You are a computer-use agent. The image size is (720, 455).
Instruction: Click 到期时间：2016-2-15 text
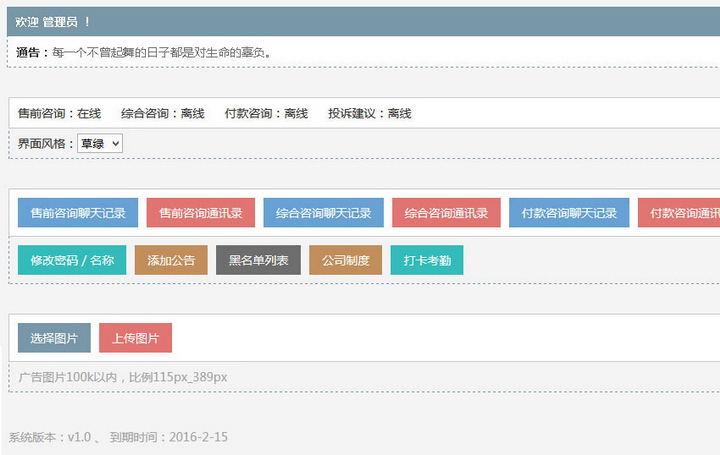pyautogui.click(x=169, y=437)
